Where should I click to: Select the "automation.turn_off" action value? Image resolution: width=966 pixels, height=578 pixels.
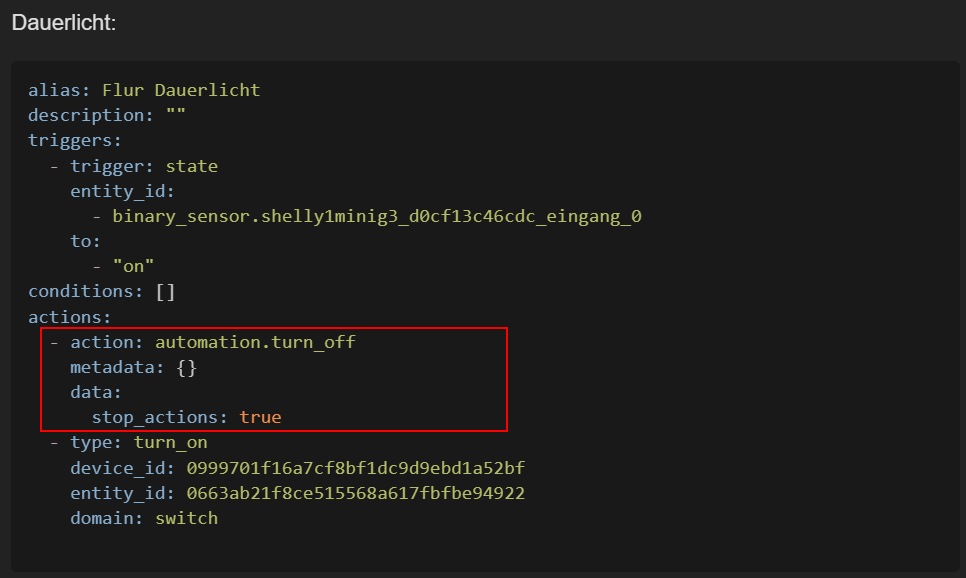255,342
